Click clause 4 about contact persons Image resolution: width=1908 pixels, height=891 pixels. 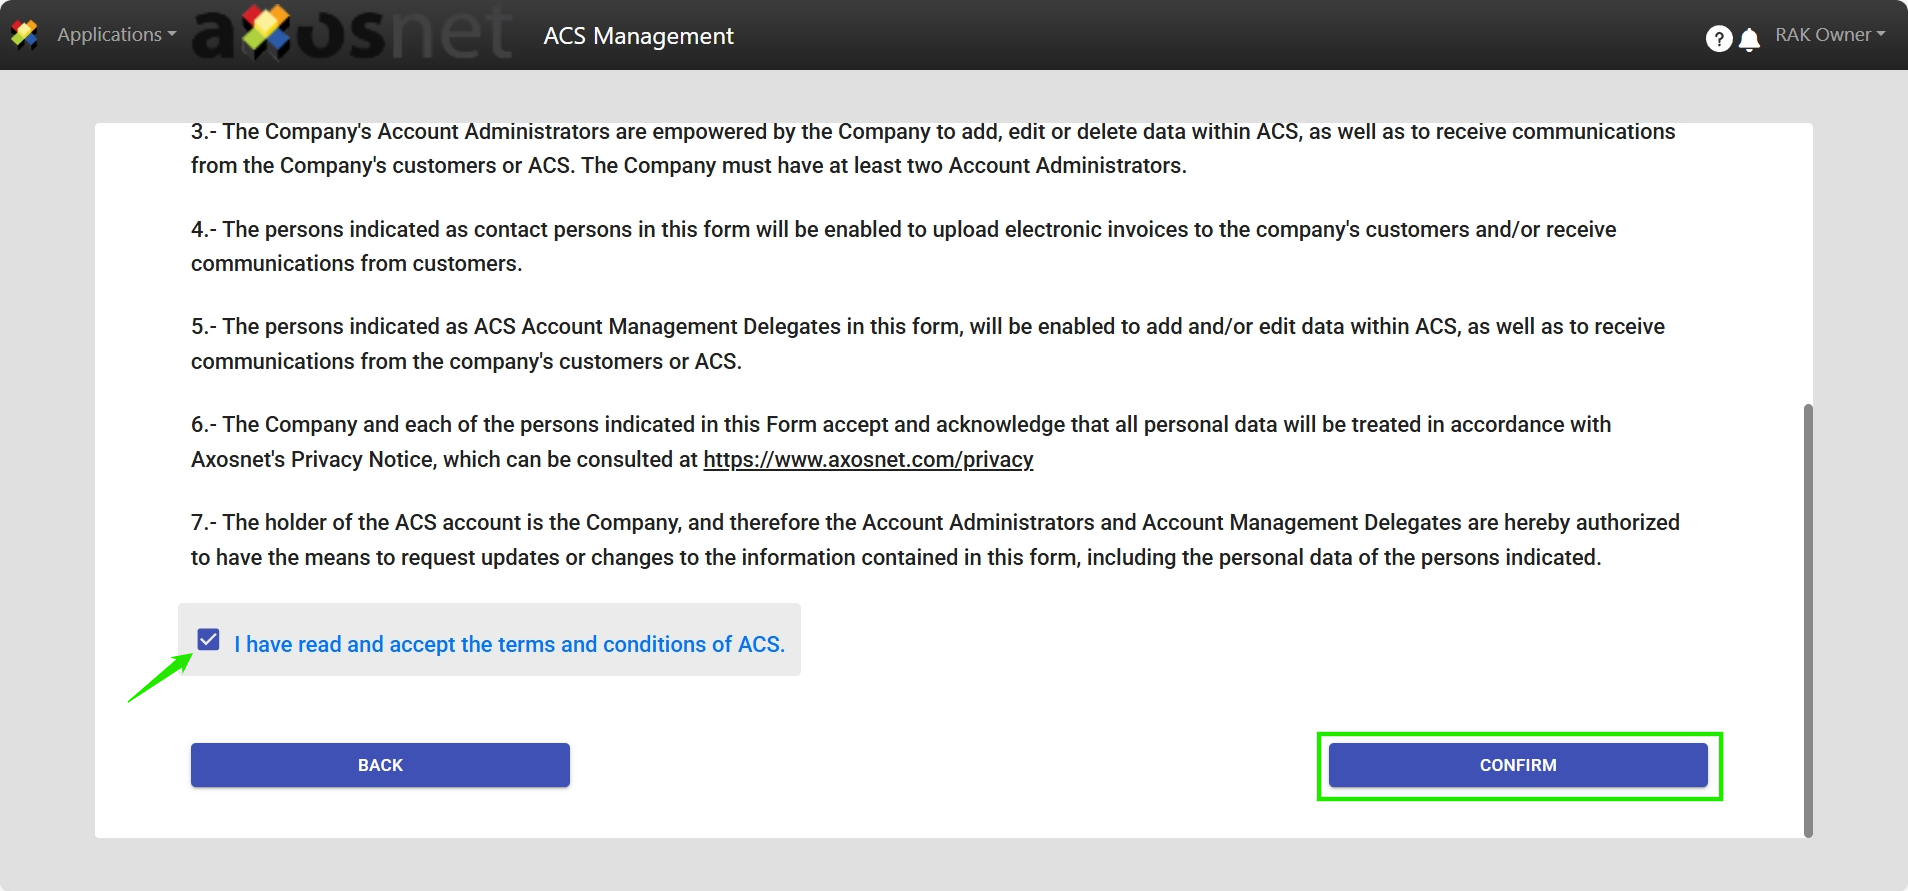pos(902,247)
